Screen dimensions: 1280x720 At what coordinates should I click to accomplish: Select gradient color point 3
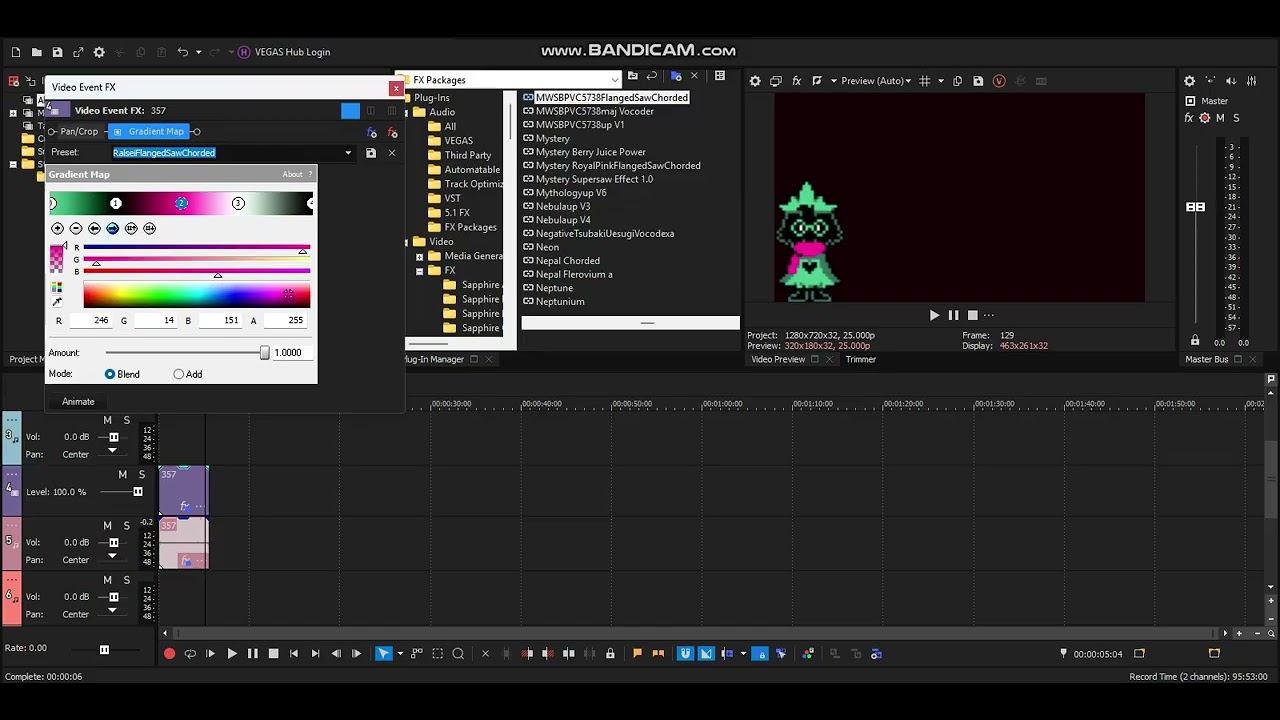tap(238, 204)
